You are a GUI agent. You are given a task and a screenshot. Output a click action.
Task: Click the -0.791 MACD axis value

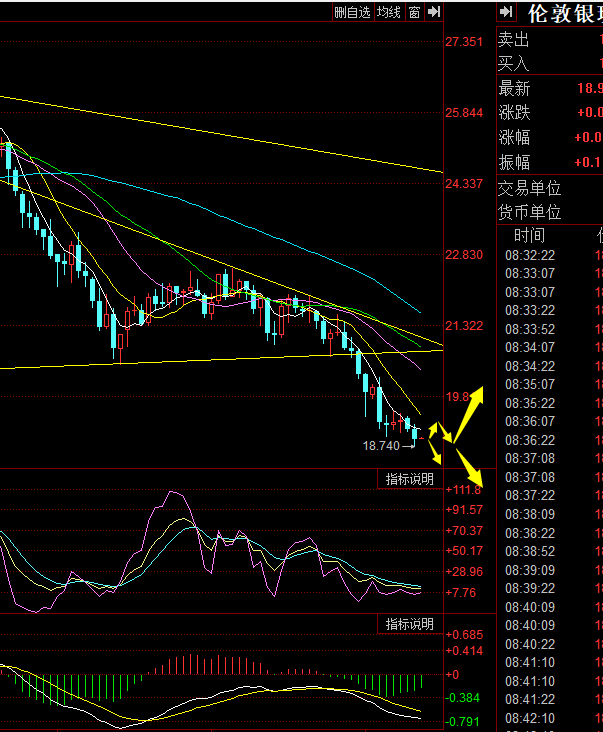point(462,722)
